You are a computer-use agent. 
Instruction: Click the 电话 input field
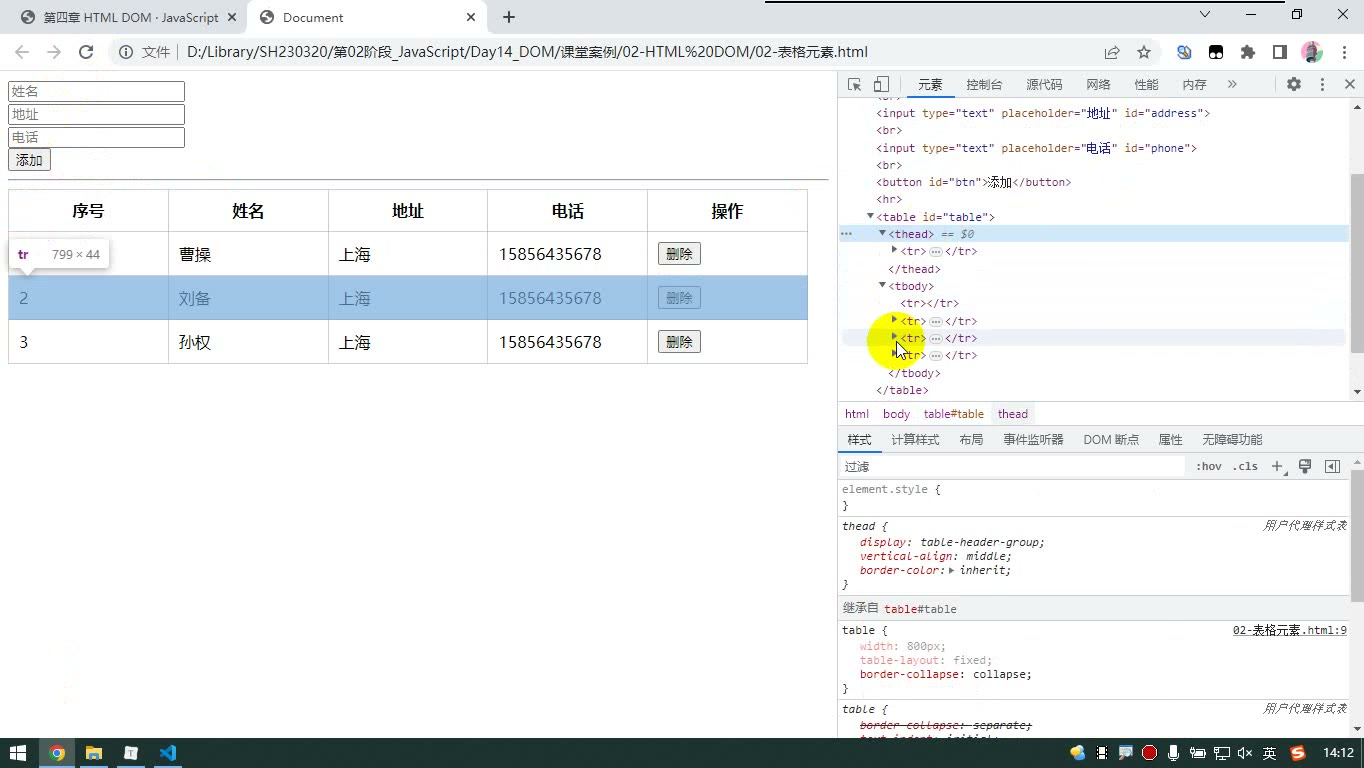pos(96,137)
